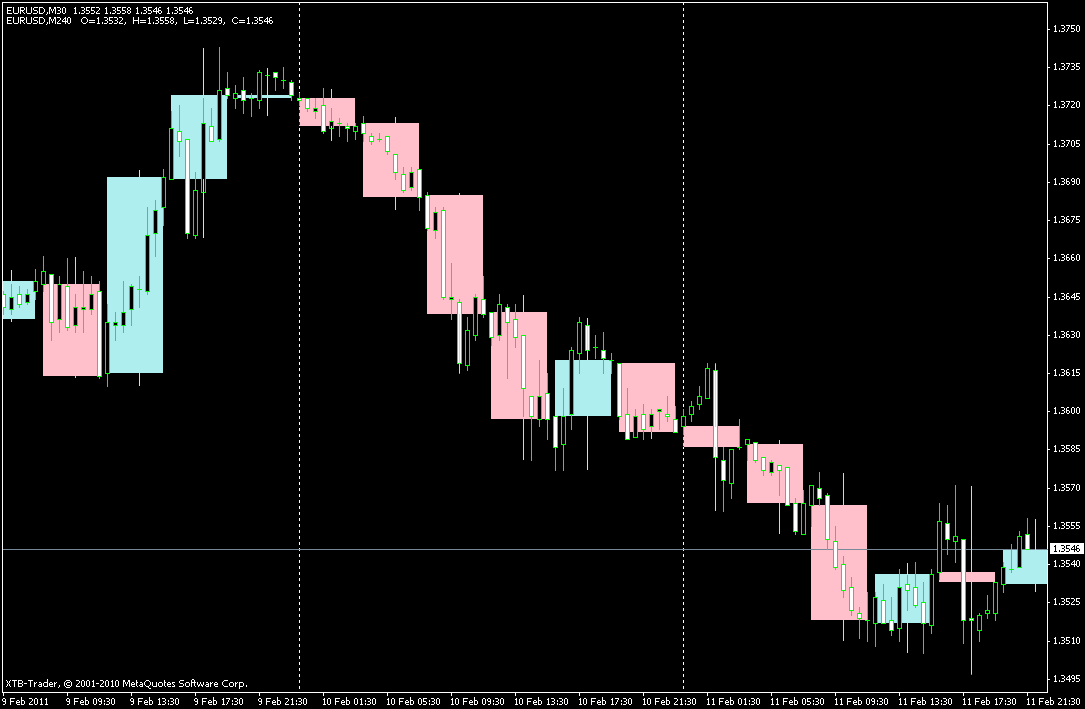Click the 11 Feb 21:30 time label
The image size is (1085, 709).
[1054, 701]
